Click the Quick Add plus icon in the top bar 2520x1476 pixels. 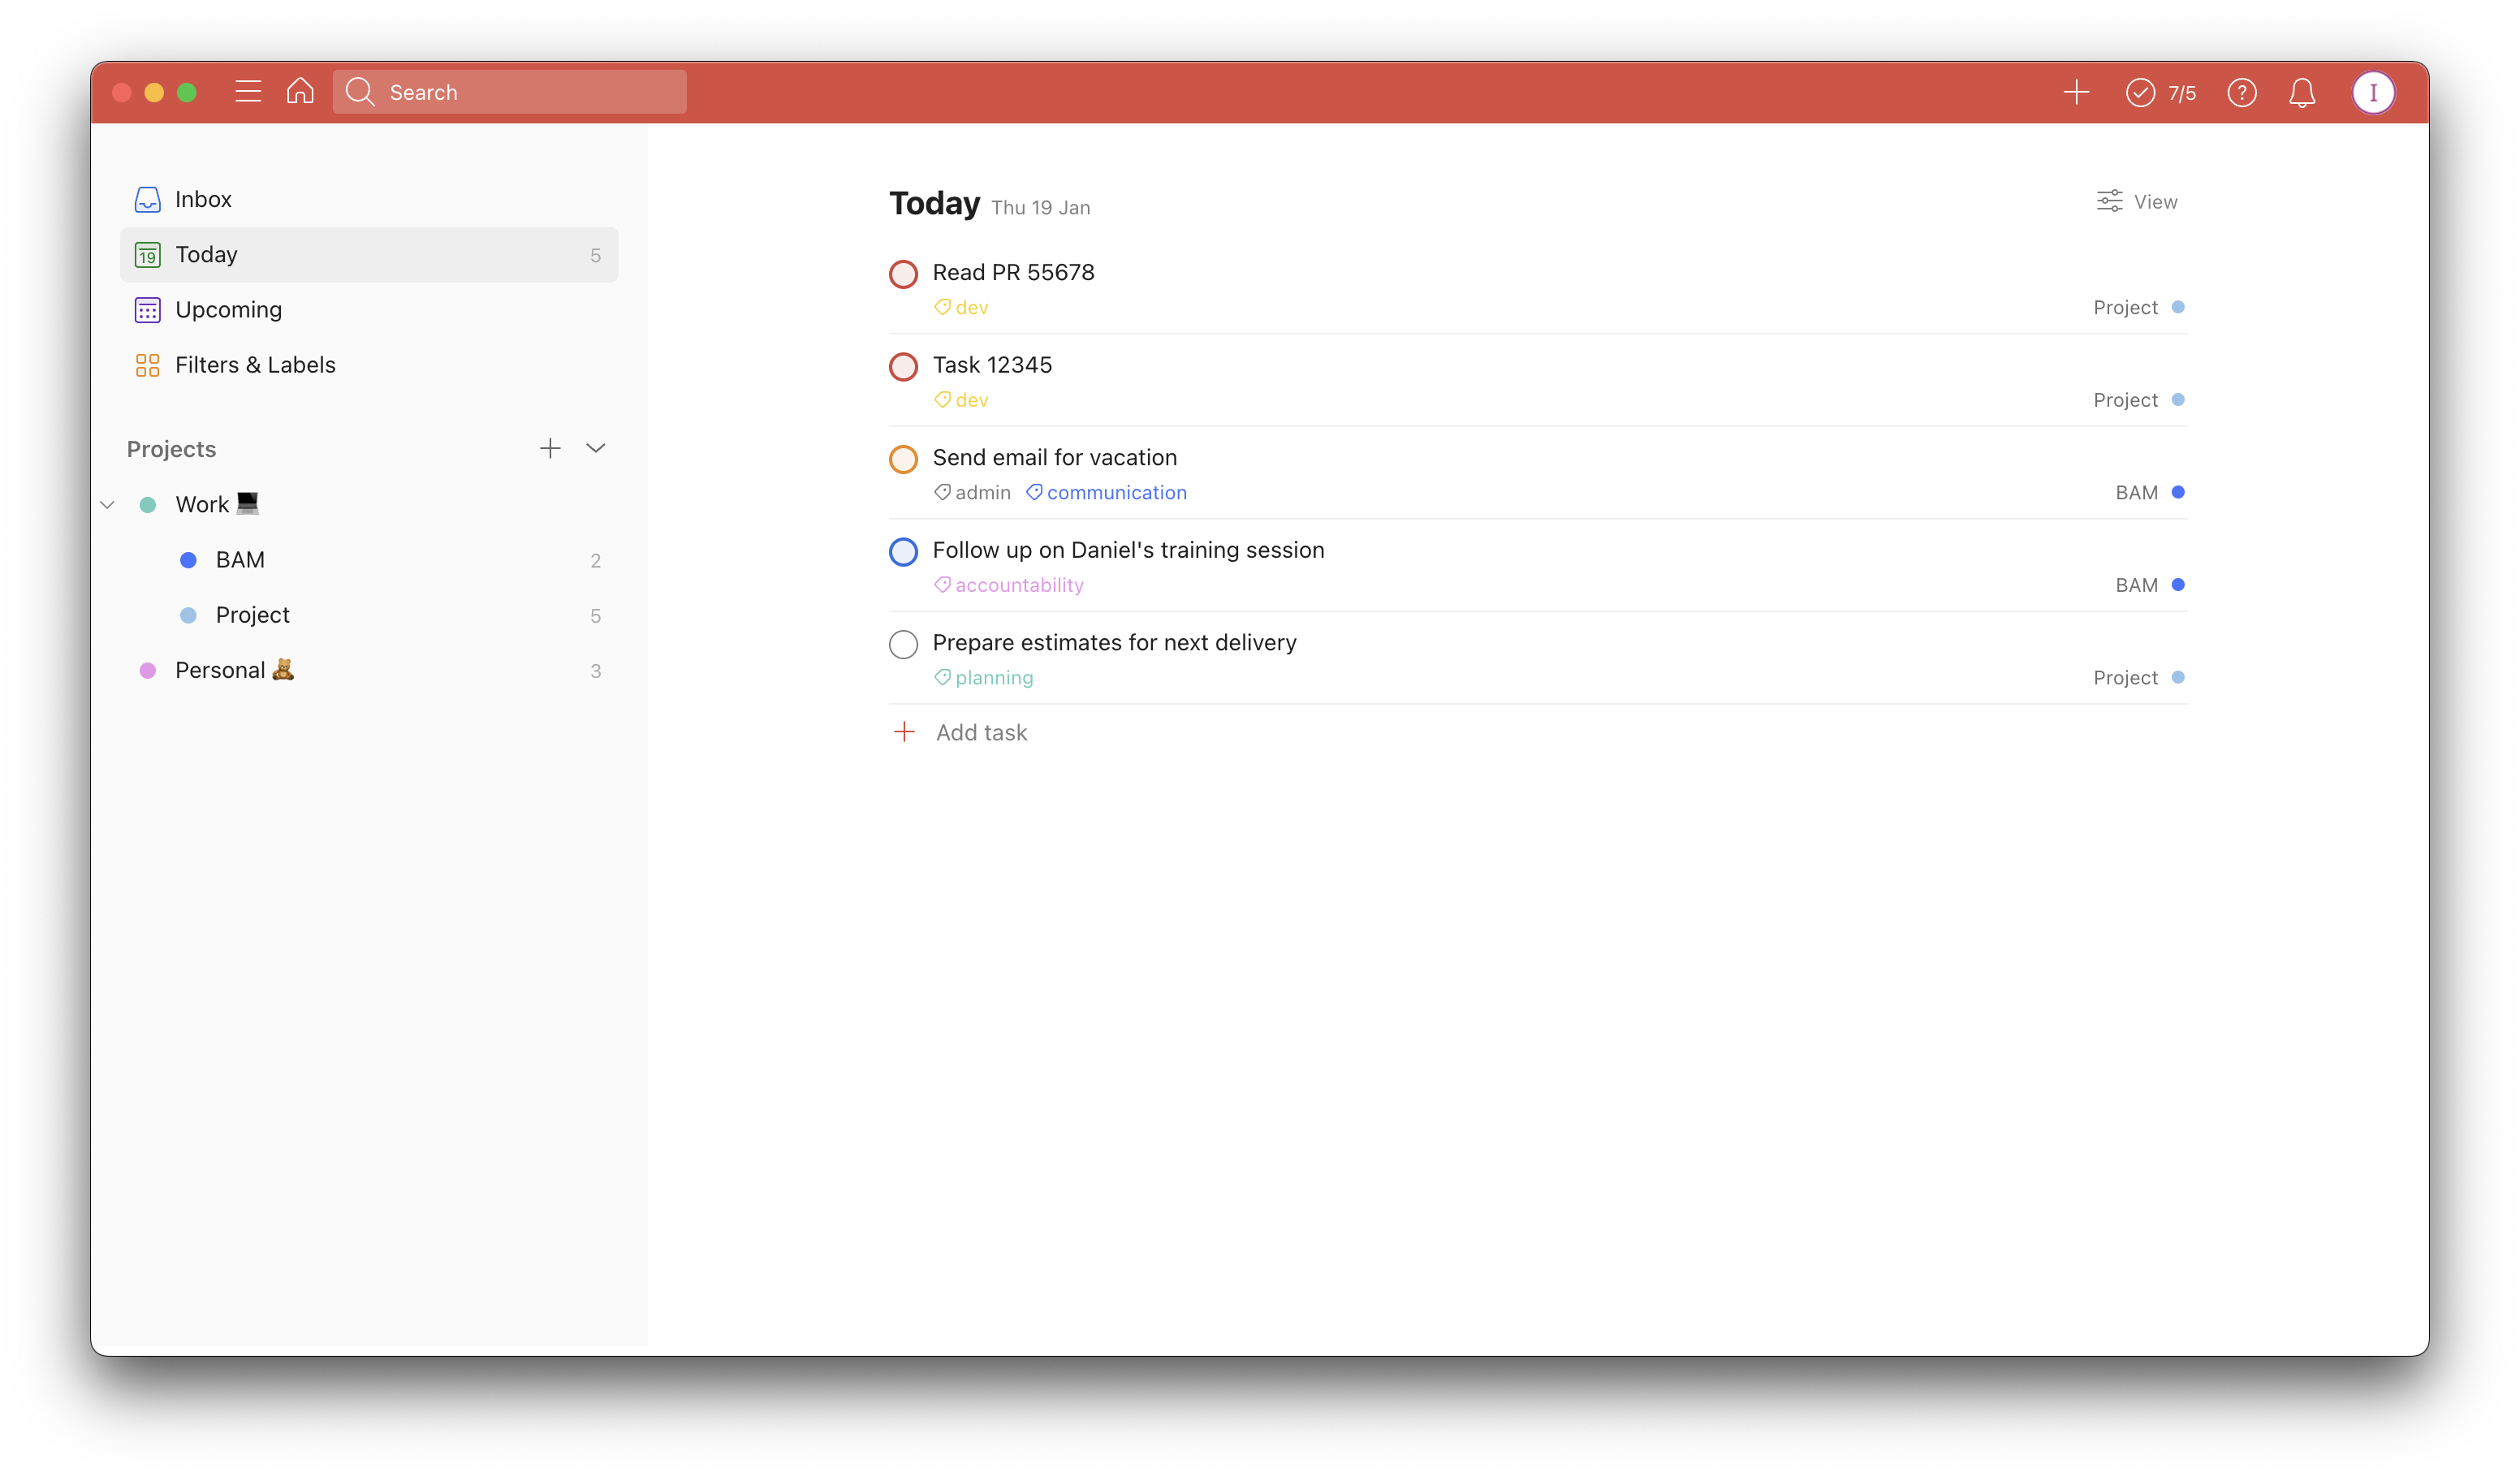pyautogui.click(x=2076, y=92)
